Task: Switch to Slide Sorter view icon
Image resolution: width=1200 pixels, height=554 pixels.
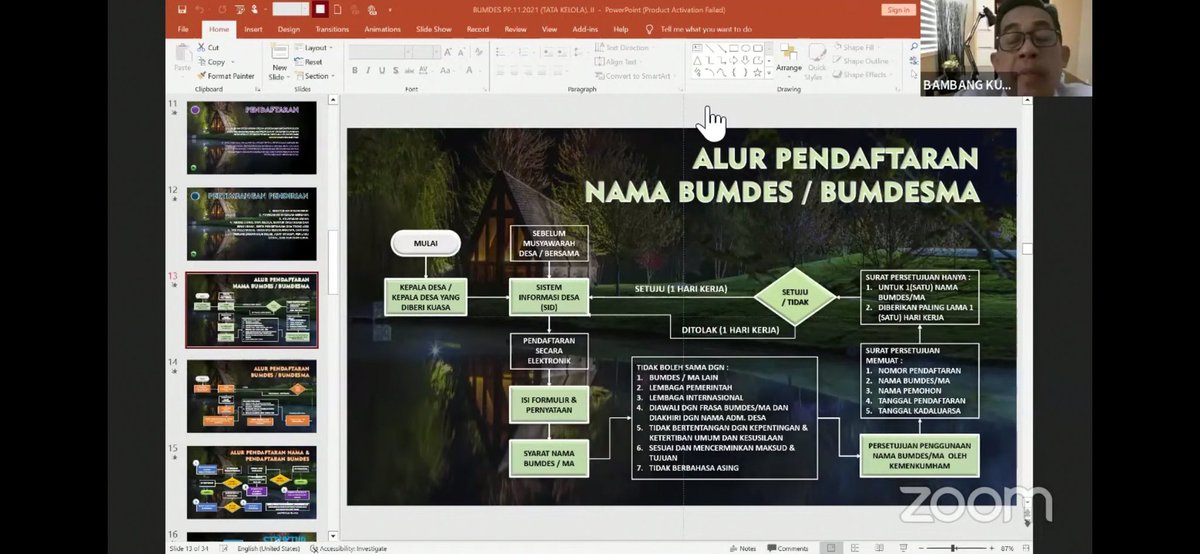Action: [x=855, y=548]
